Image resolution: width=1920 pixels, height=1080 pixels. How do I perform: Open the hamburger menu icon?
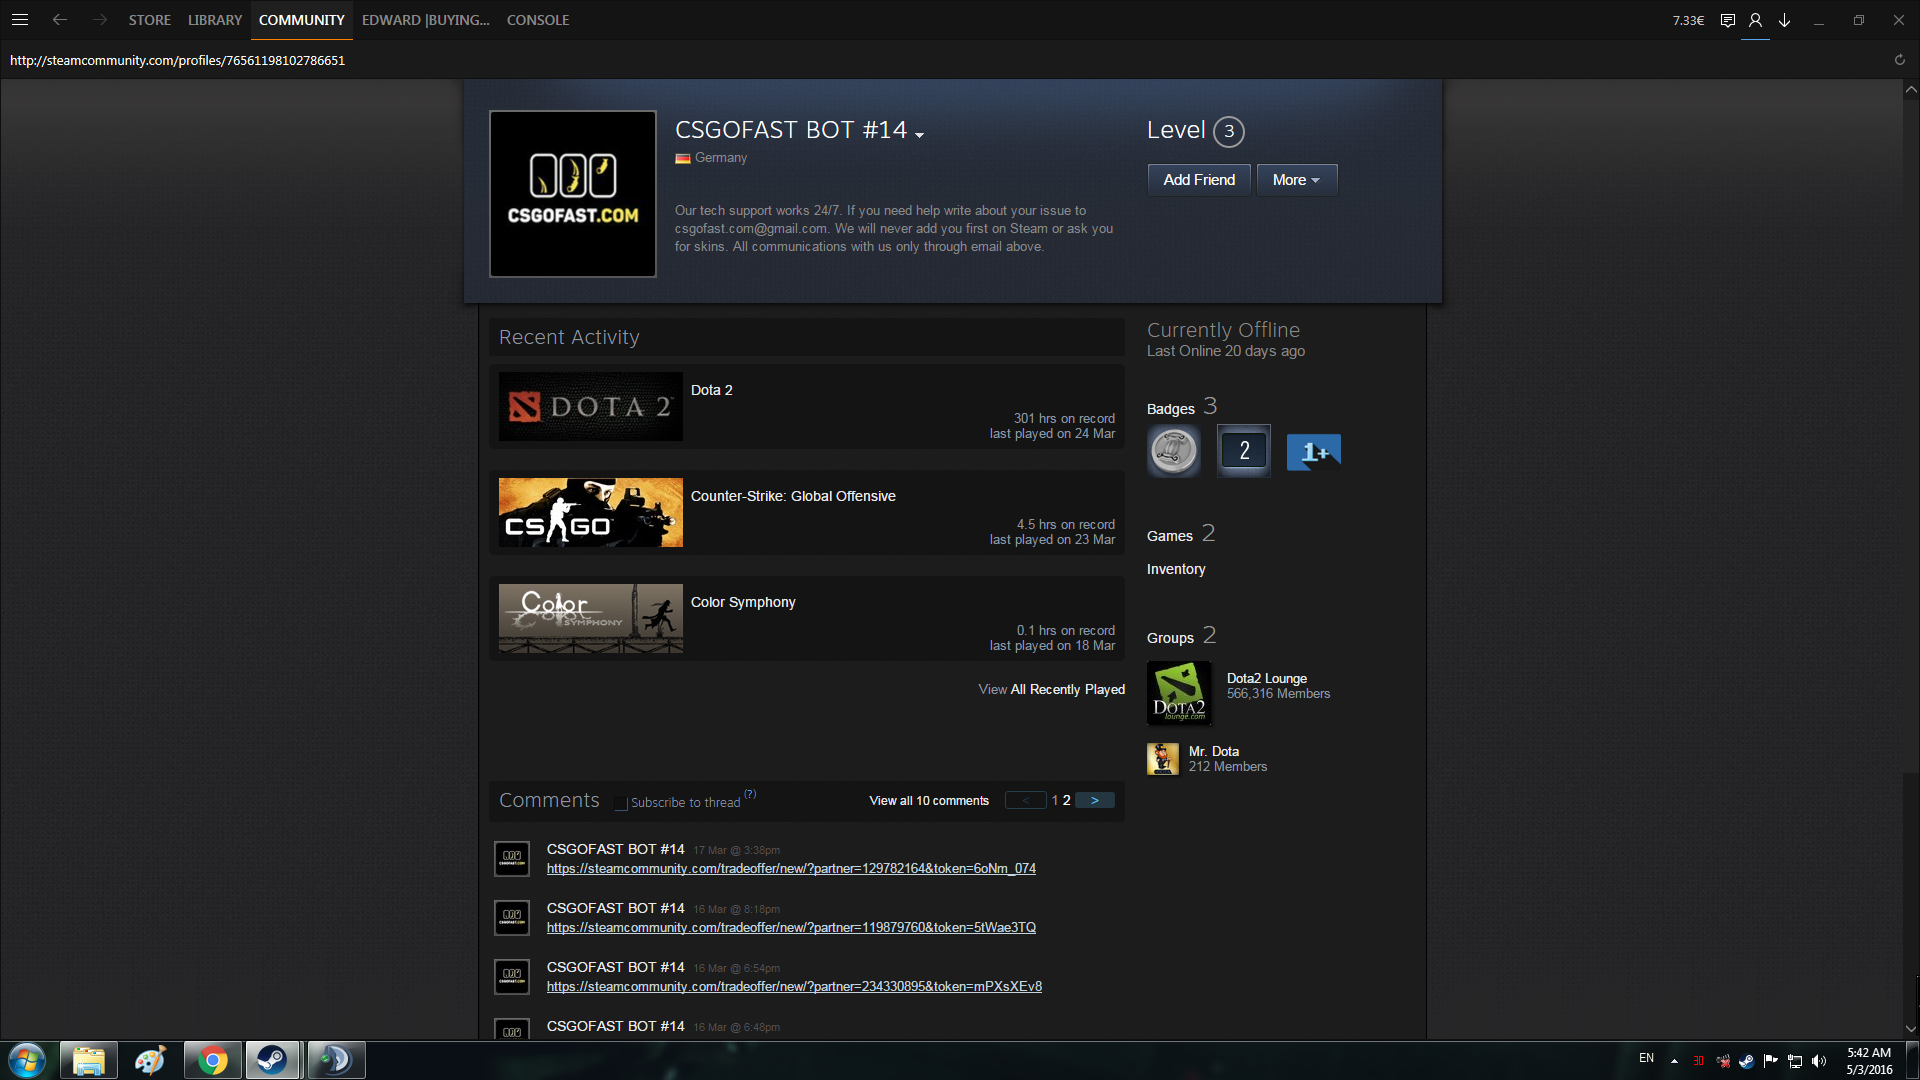click(x=20, y=20)
